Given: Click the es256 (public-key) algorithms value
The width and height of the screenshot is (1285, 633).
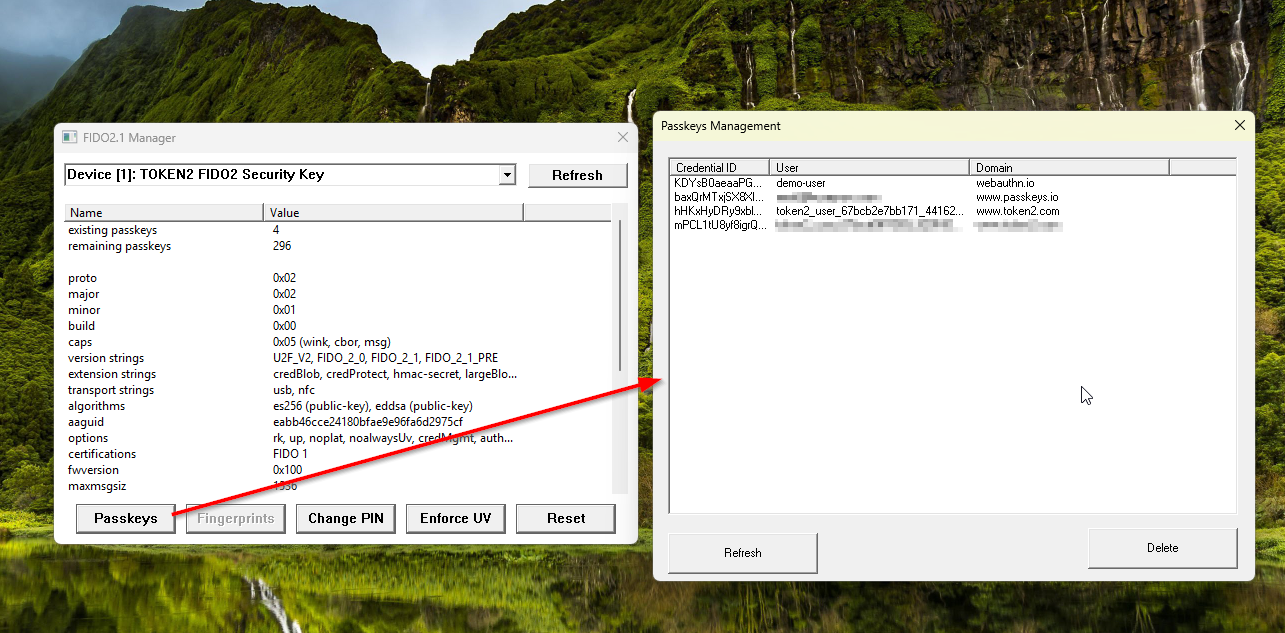Looking at the screenshot, I should tap(372, 406).
